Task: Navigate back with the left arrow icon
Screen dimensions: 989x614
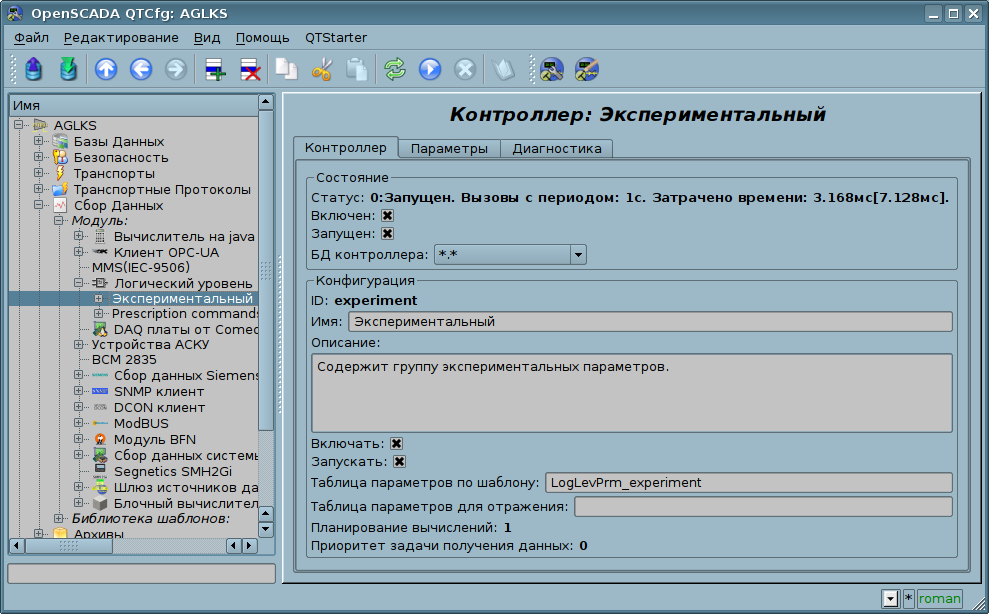Action: point(141,69)
